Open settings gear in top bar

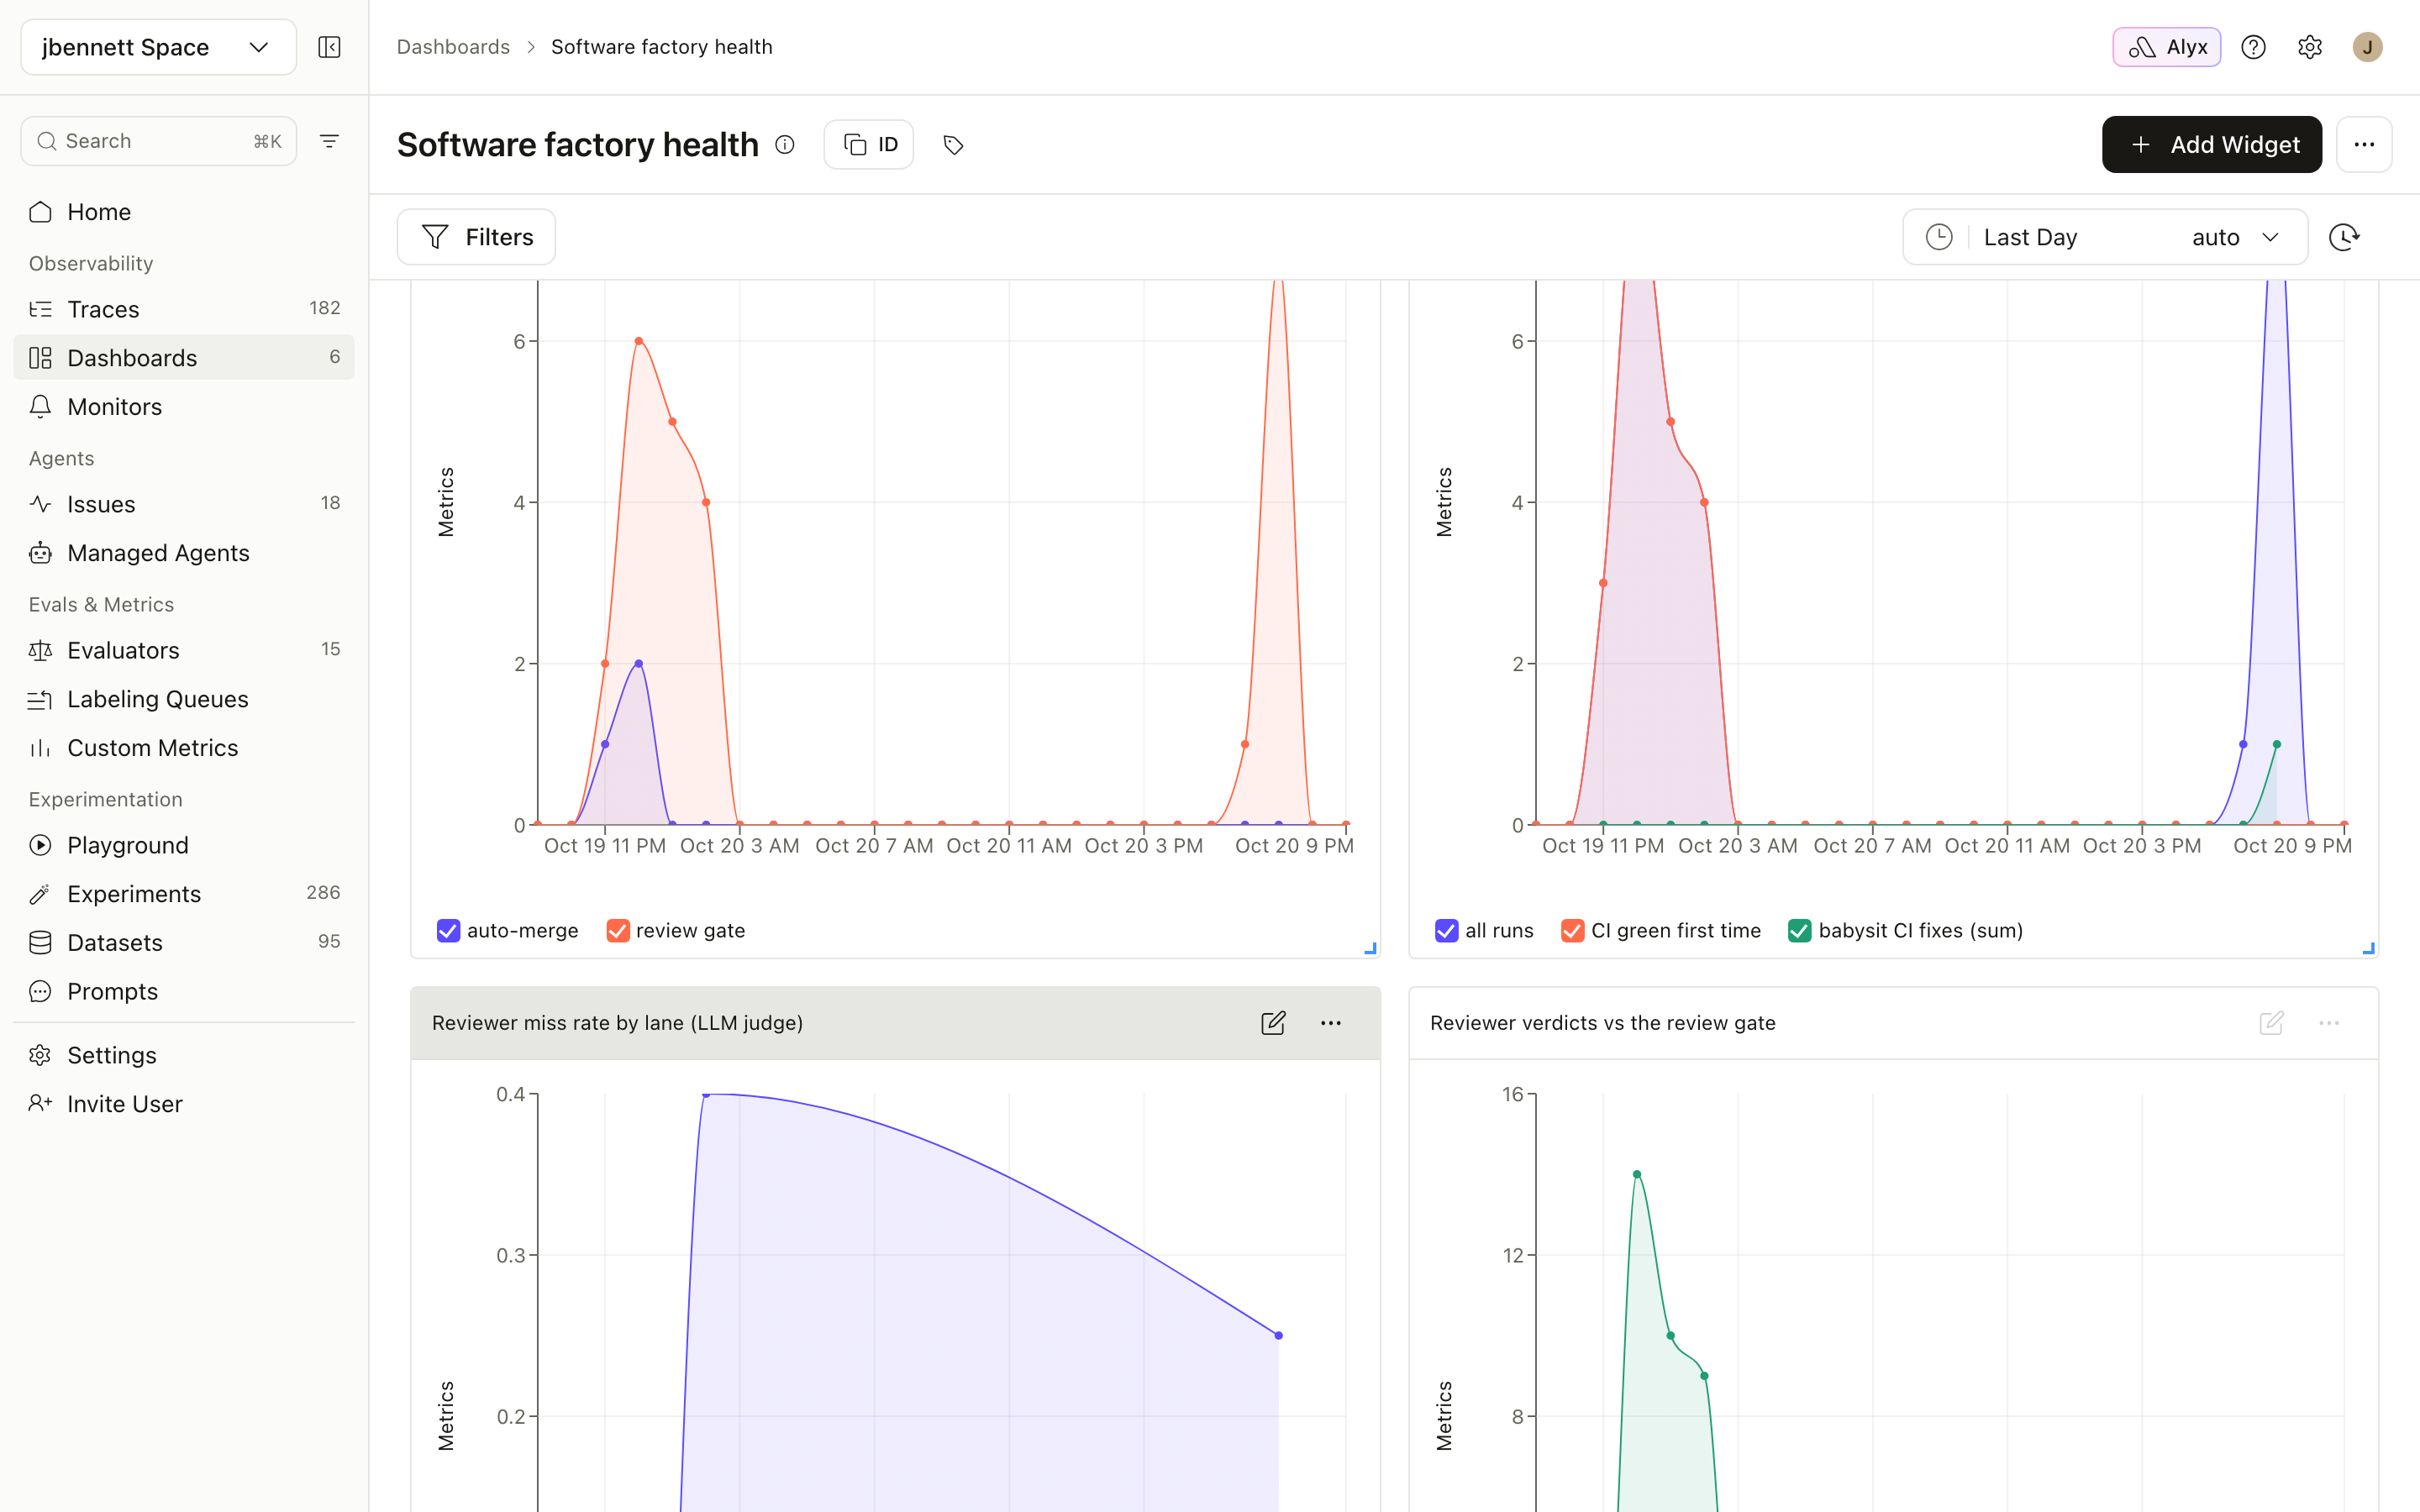[x=2310, y=47]
